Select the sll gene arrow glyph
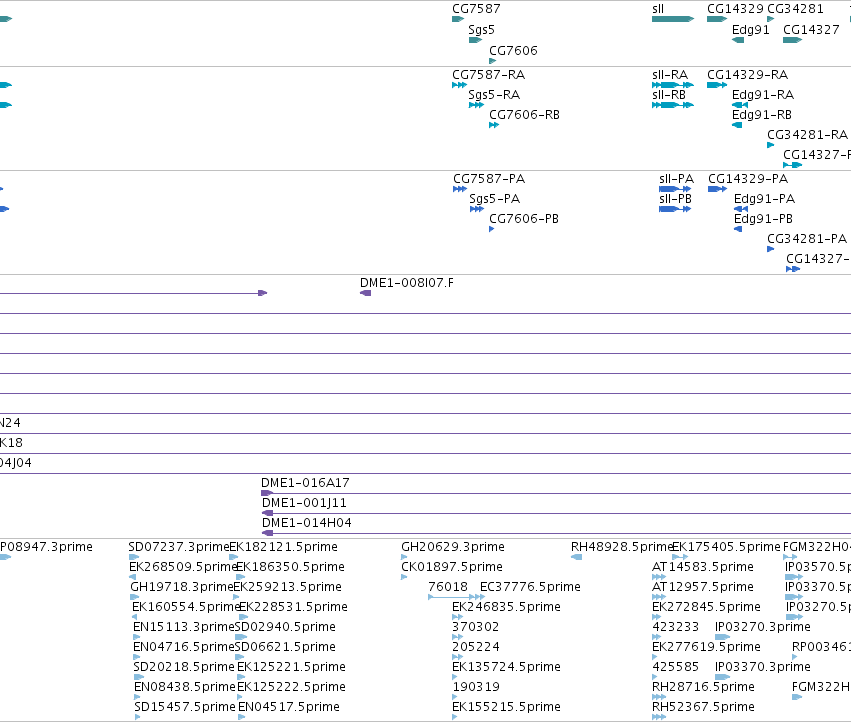The image size is (851, 722). [x=673, y=19]
